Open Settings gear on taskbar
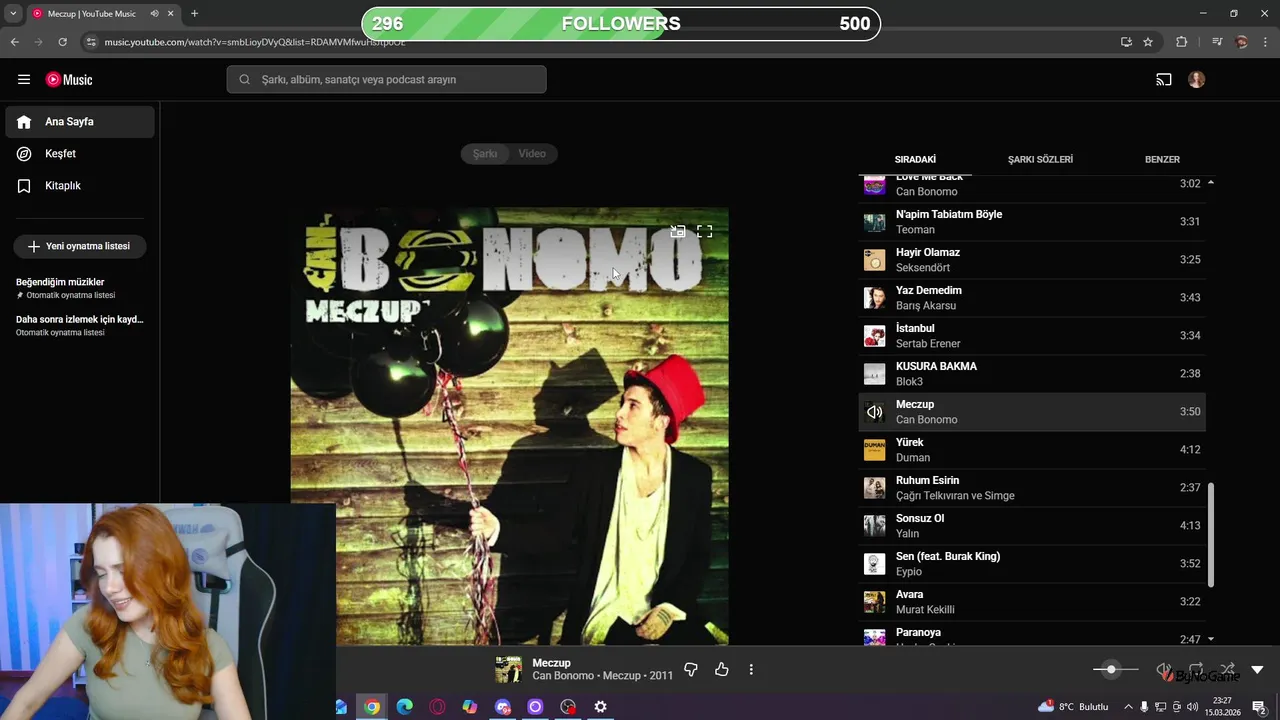Screen dimensions: 1280x720 600,707
